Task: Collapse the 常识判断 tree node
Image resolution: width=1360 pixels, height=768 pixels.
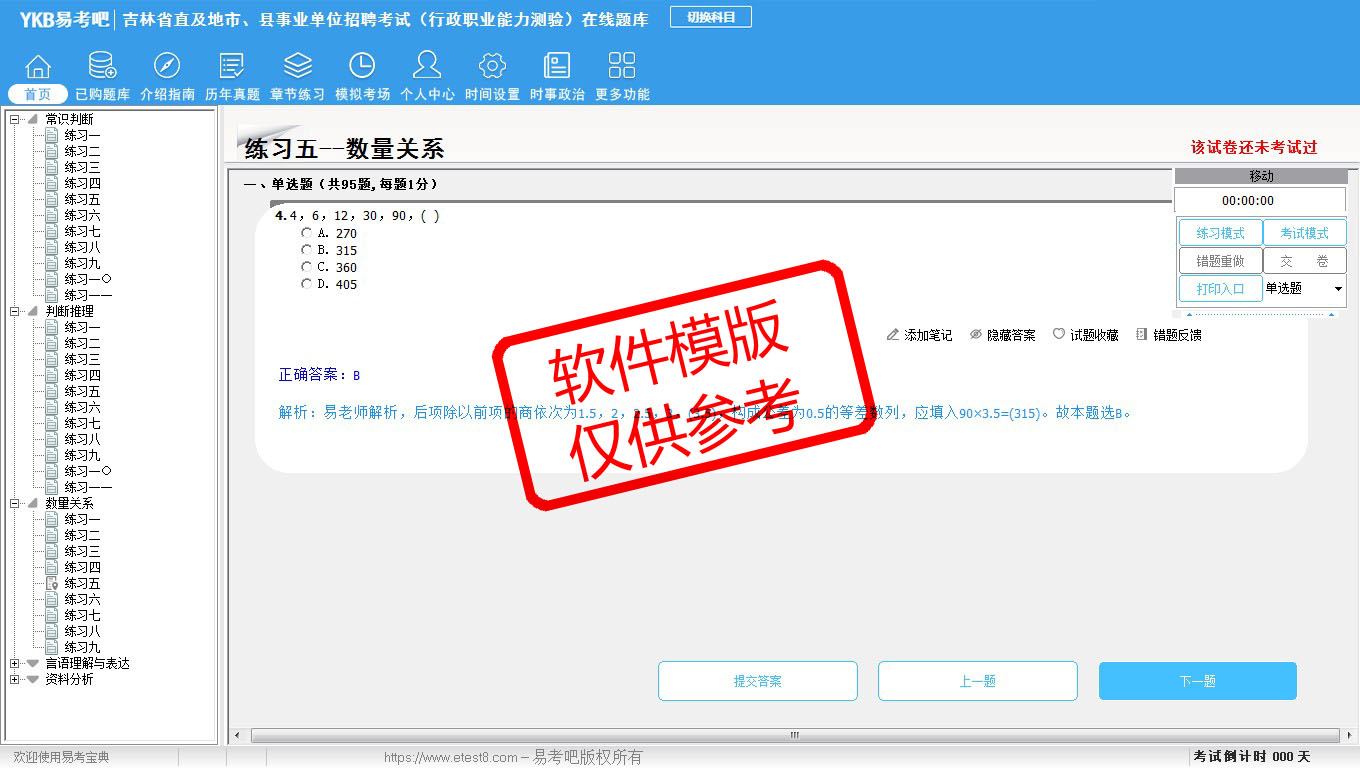Action: tap(15, 119)
